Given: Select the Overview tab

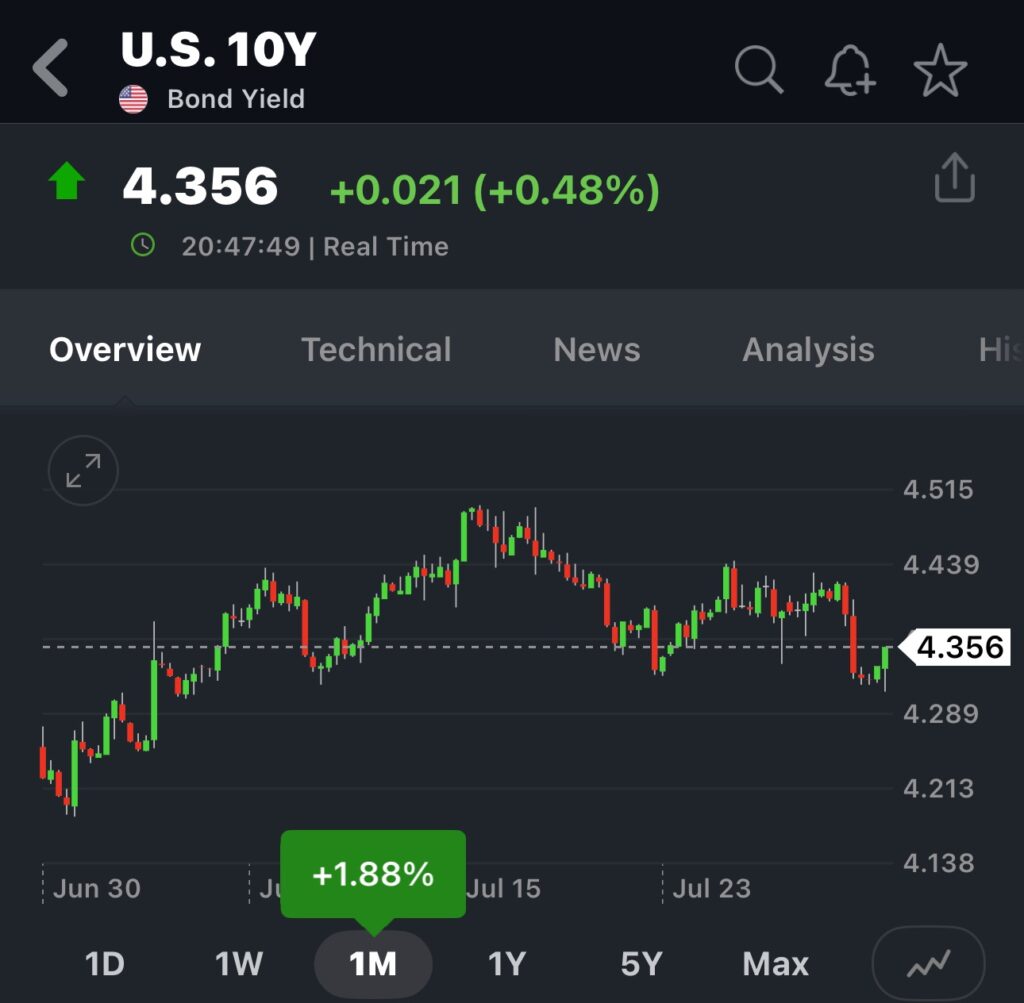Looking at the screenshot, I should [x=125, y=350].
